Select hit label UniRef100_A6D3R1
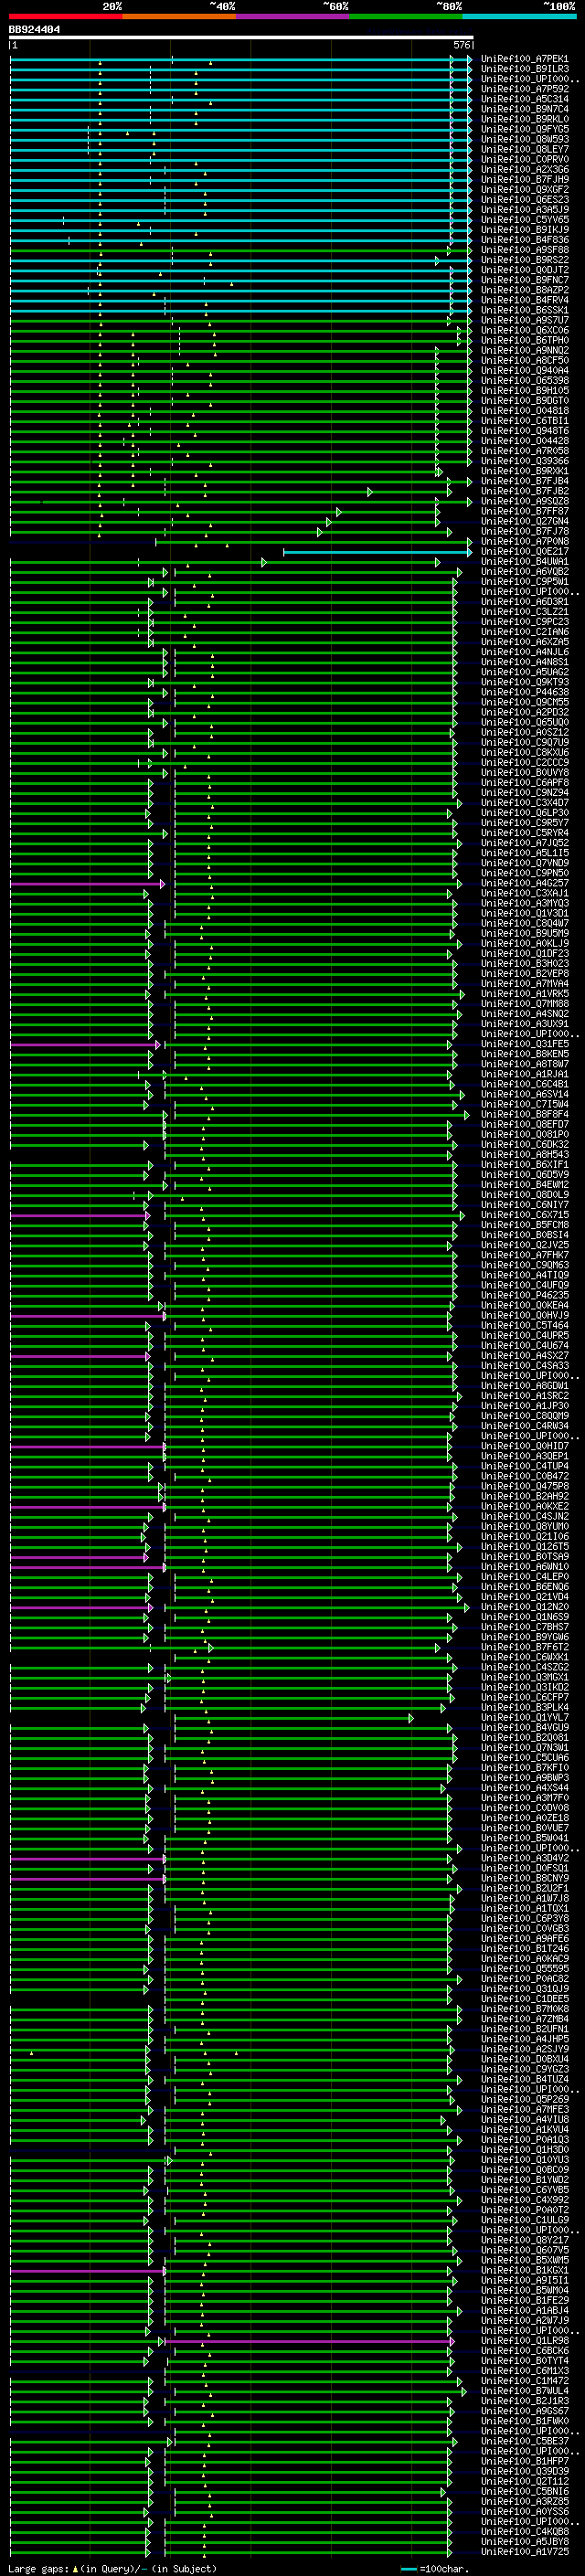 coord(524,602)
